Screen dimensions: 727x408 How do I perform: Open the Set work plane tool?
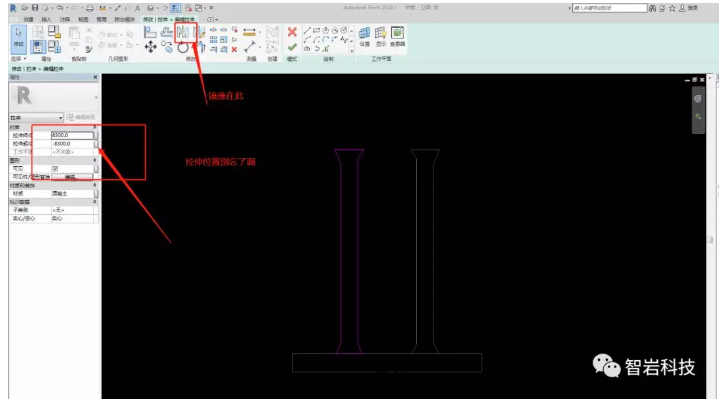364,36
